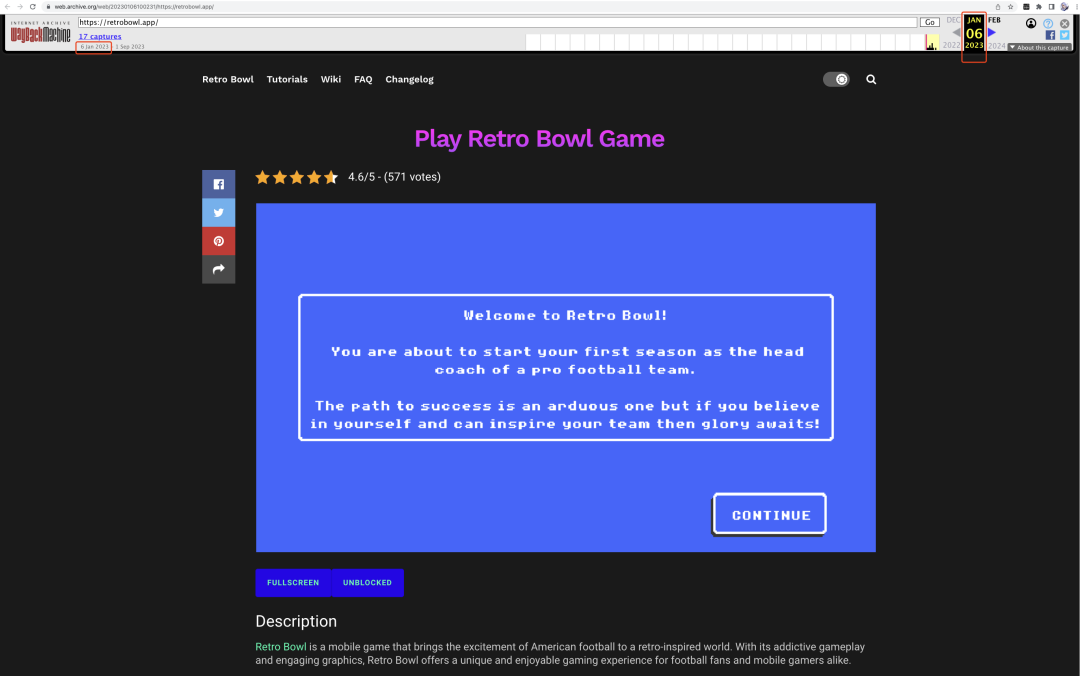Click the 2022 year label
This screenshot has height=676, width=1080.
coord(951,45)
